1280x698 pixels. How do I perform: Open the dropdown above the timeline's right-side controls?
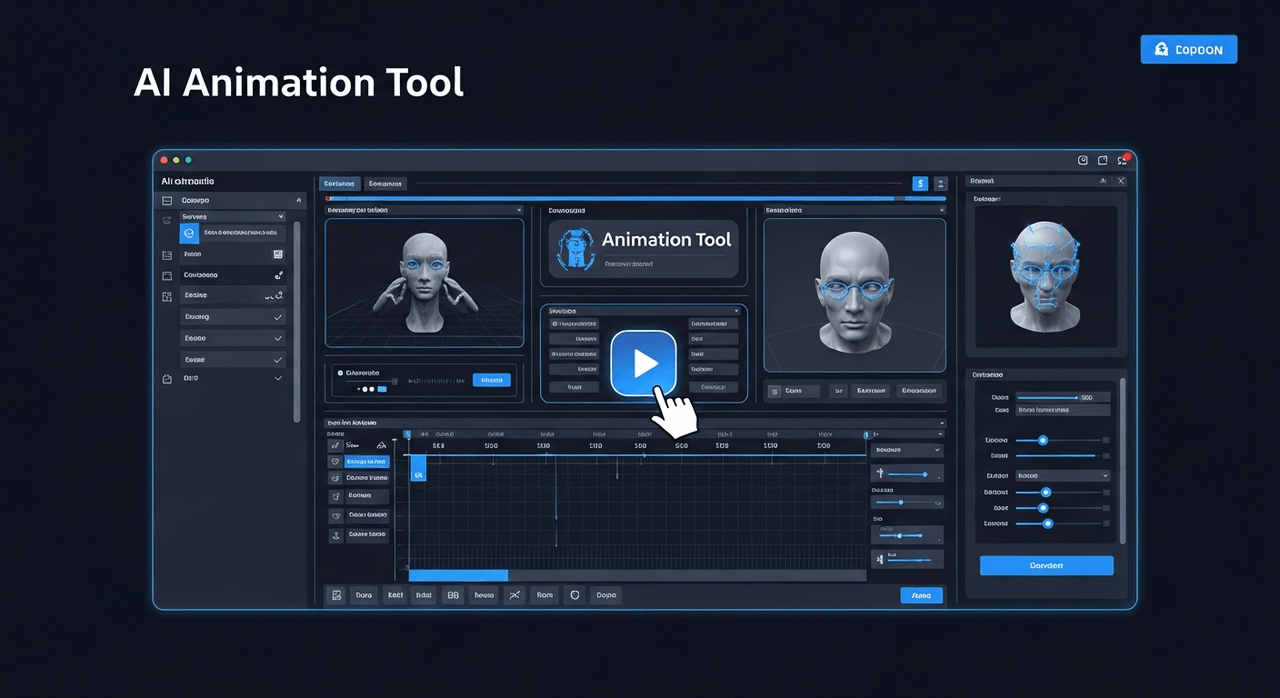point(906,450)
